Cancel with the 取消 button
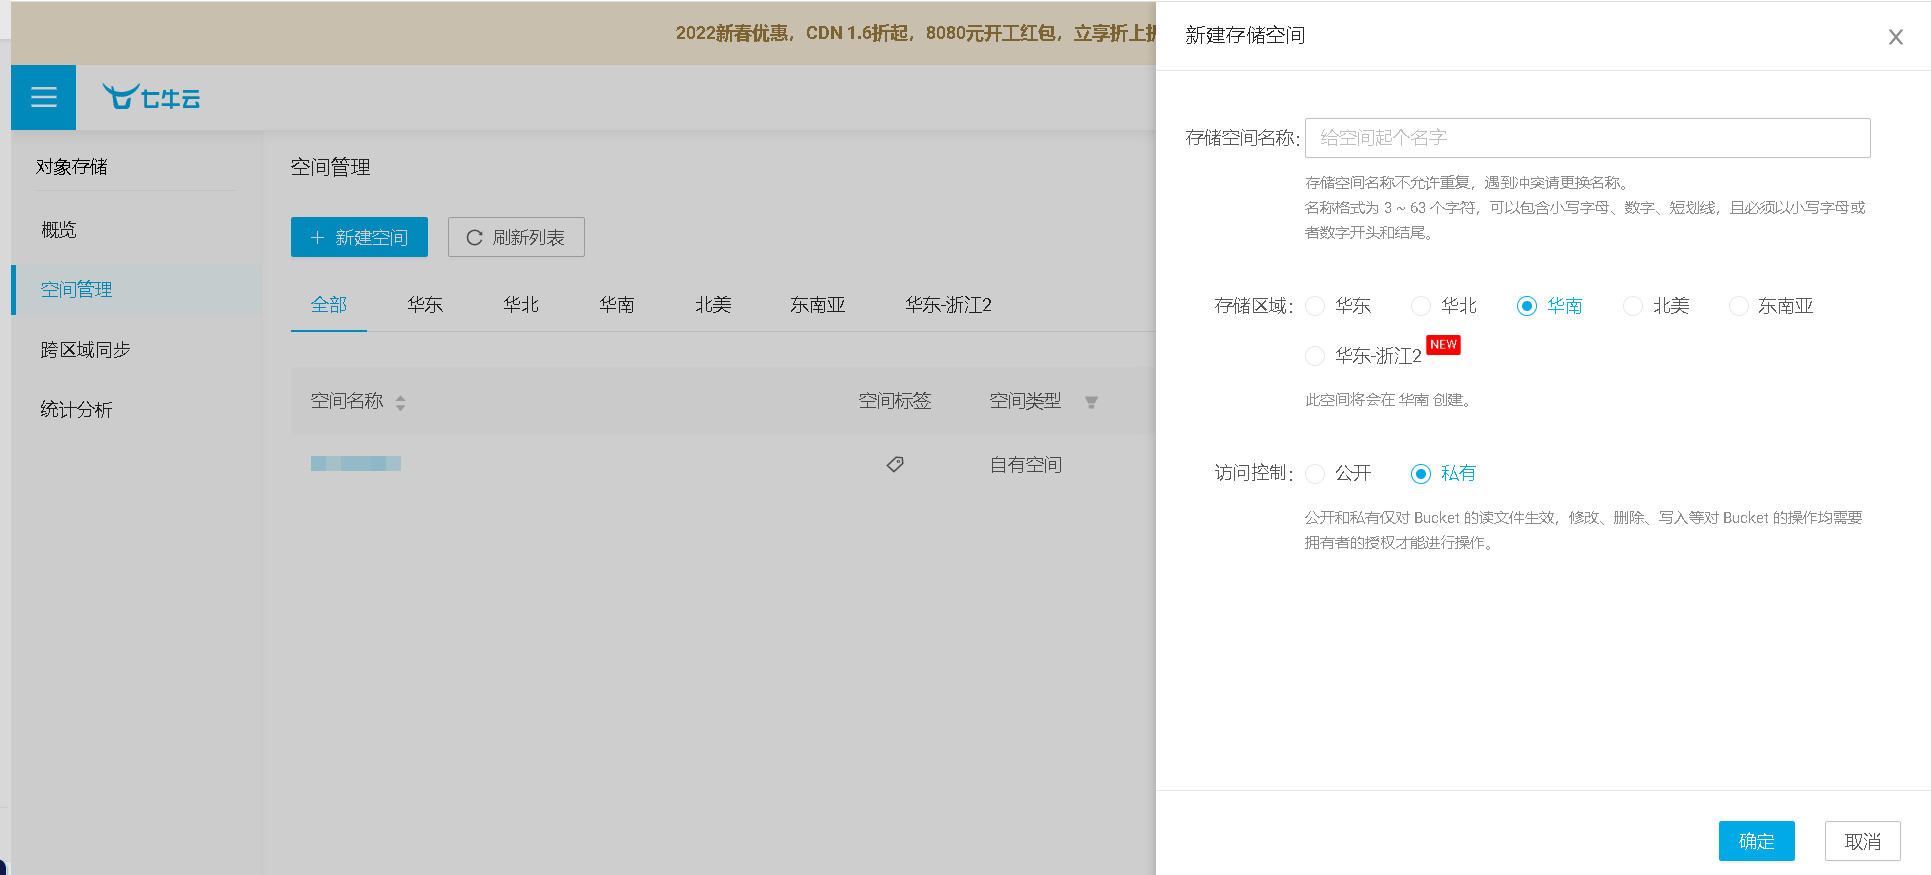1931x875 pixels. [x=1862, y=841]
